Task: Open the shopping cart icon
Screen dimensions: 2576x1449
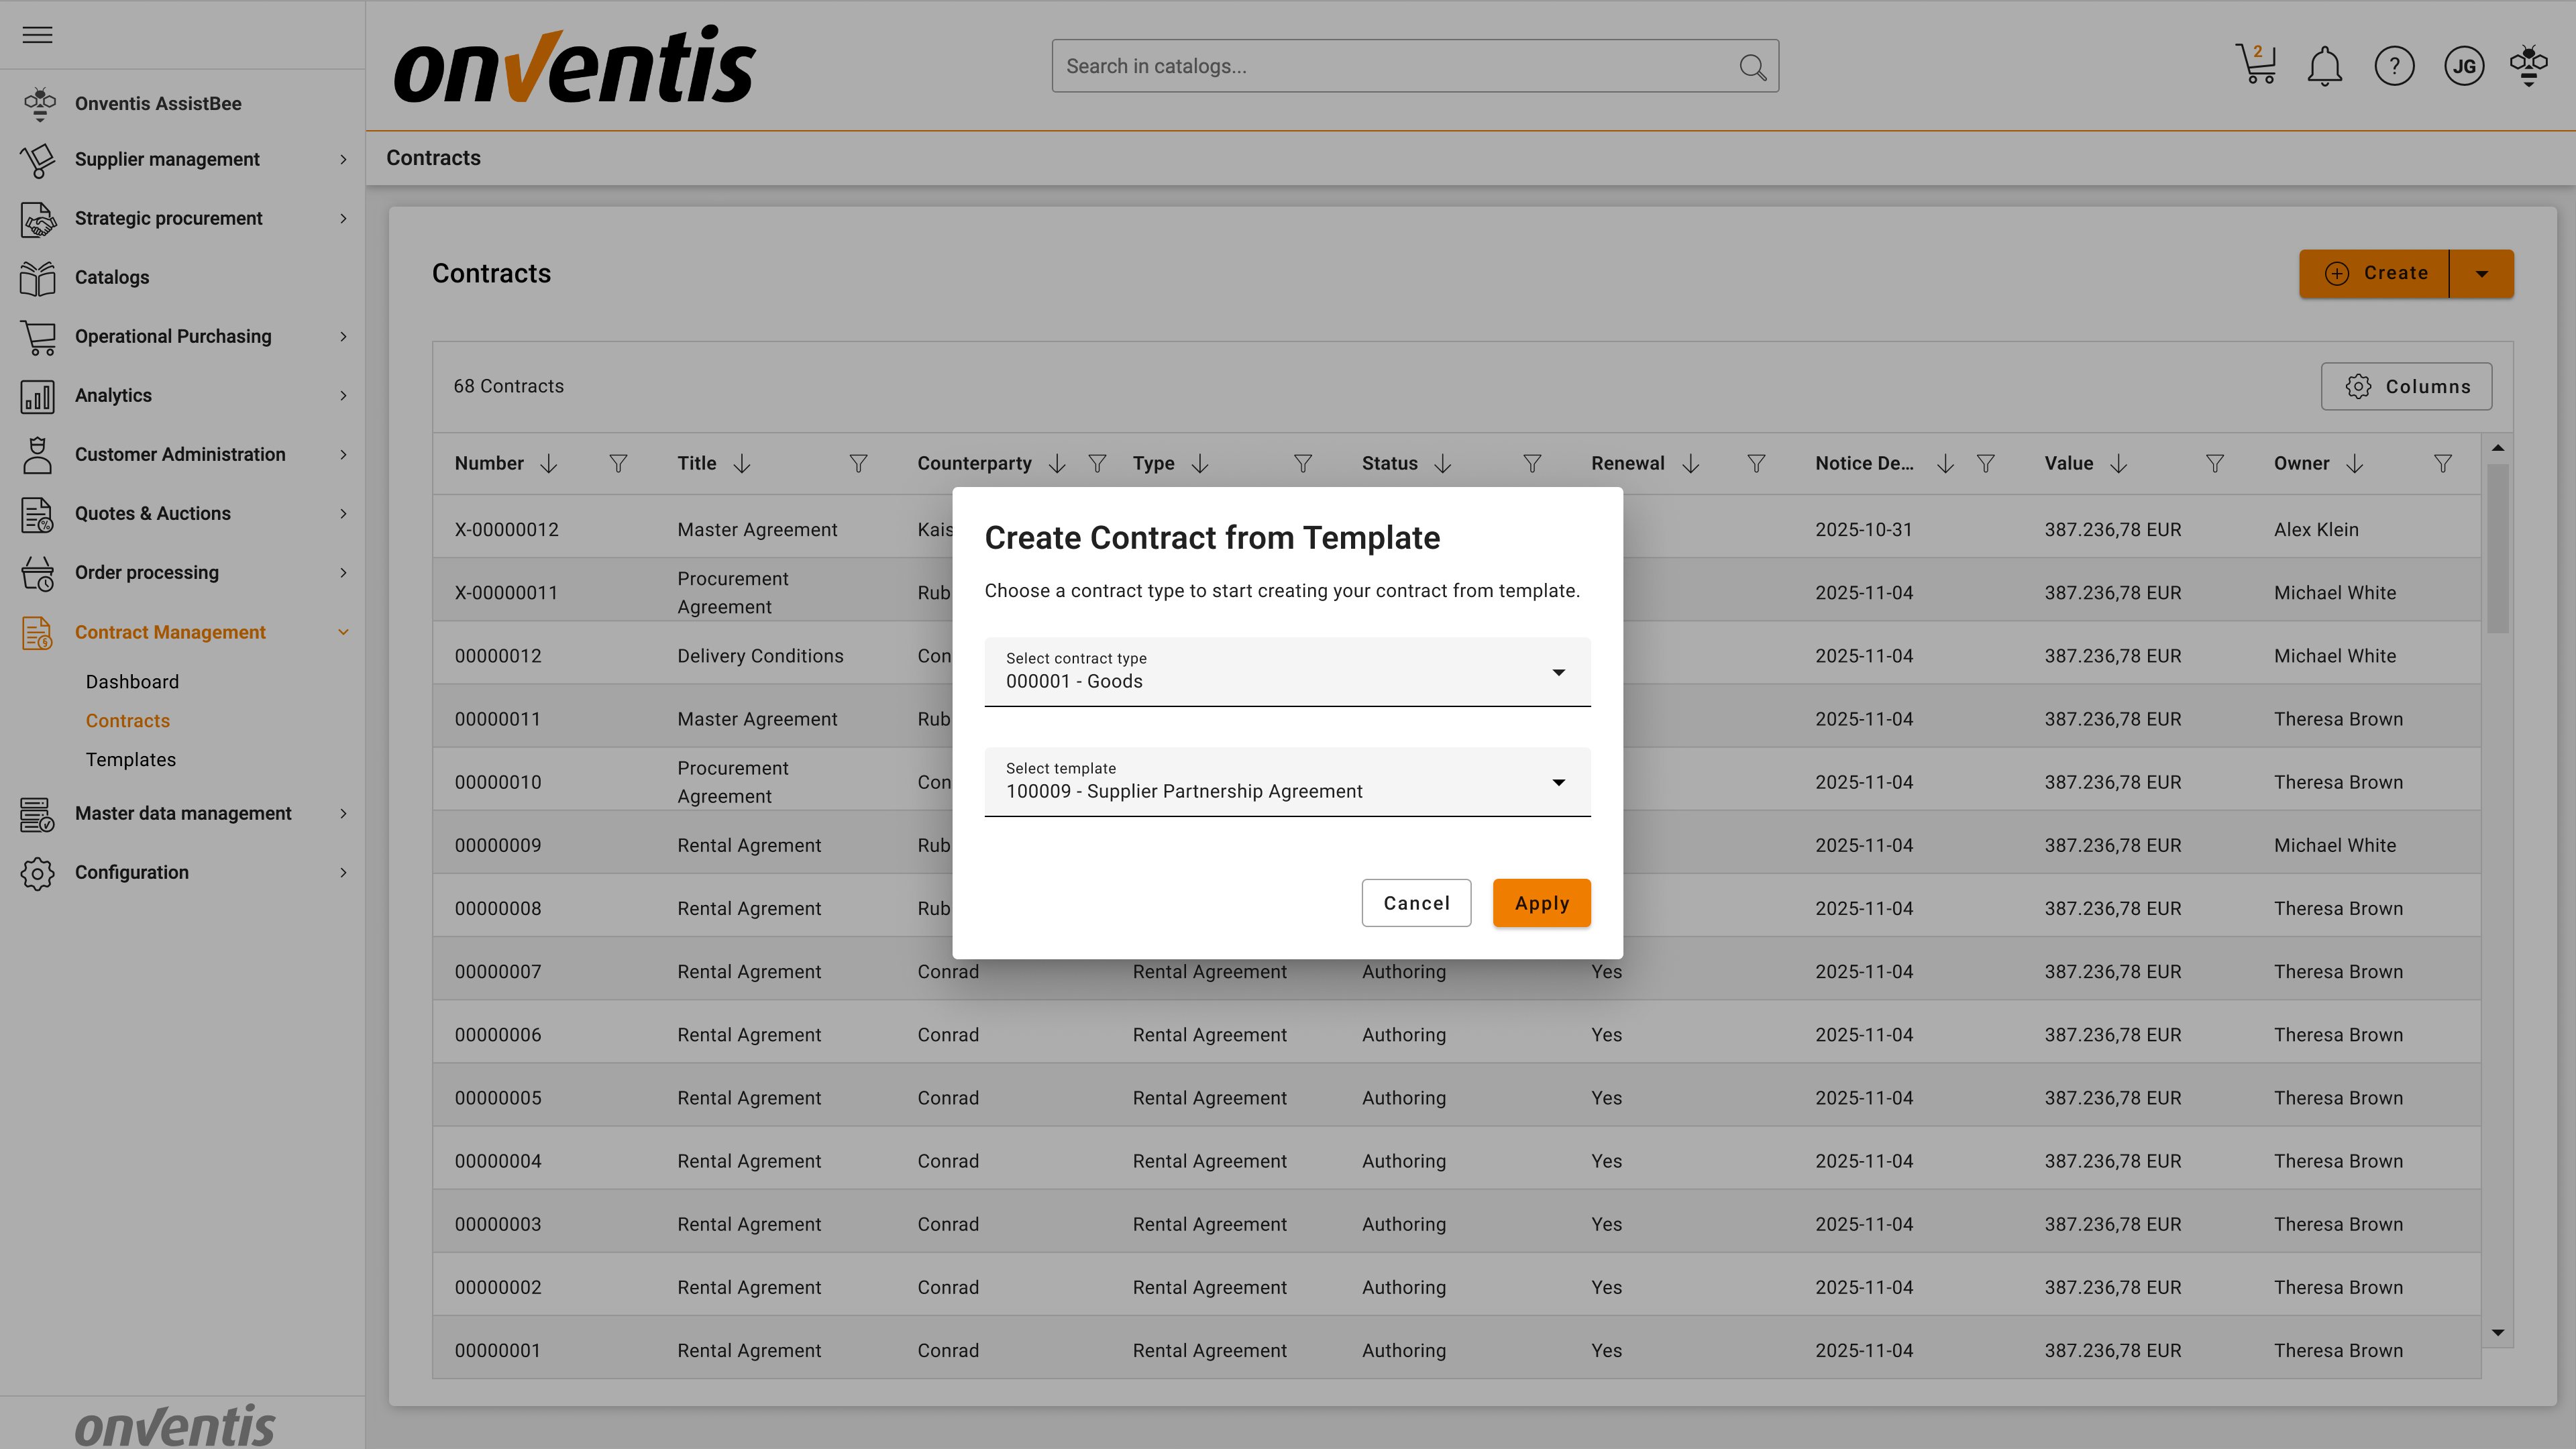Action: click(2255, 66)
